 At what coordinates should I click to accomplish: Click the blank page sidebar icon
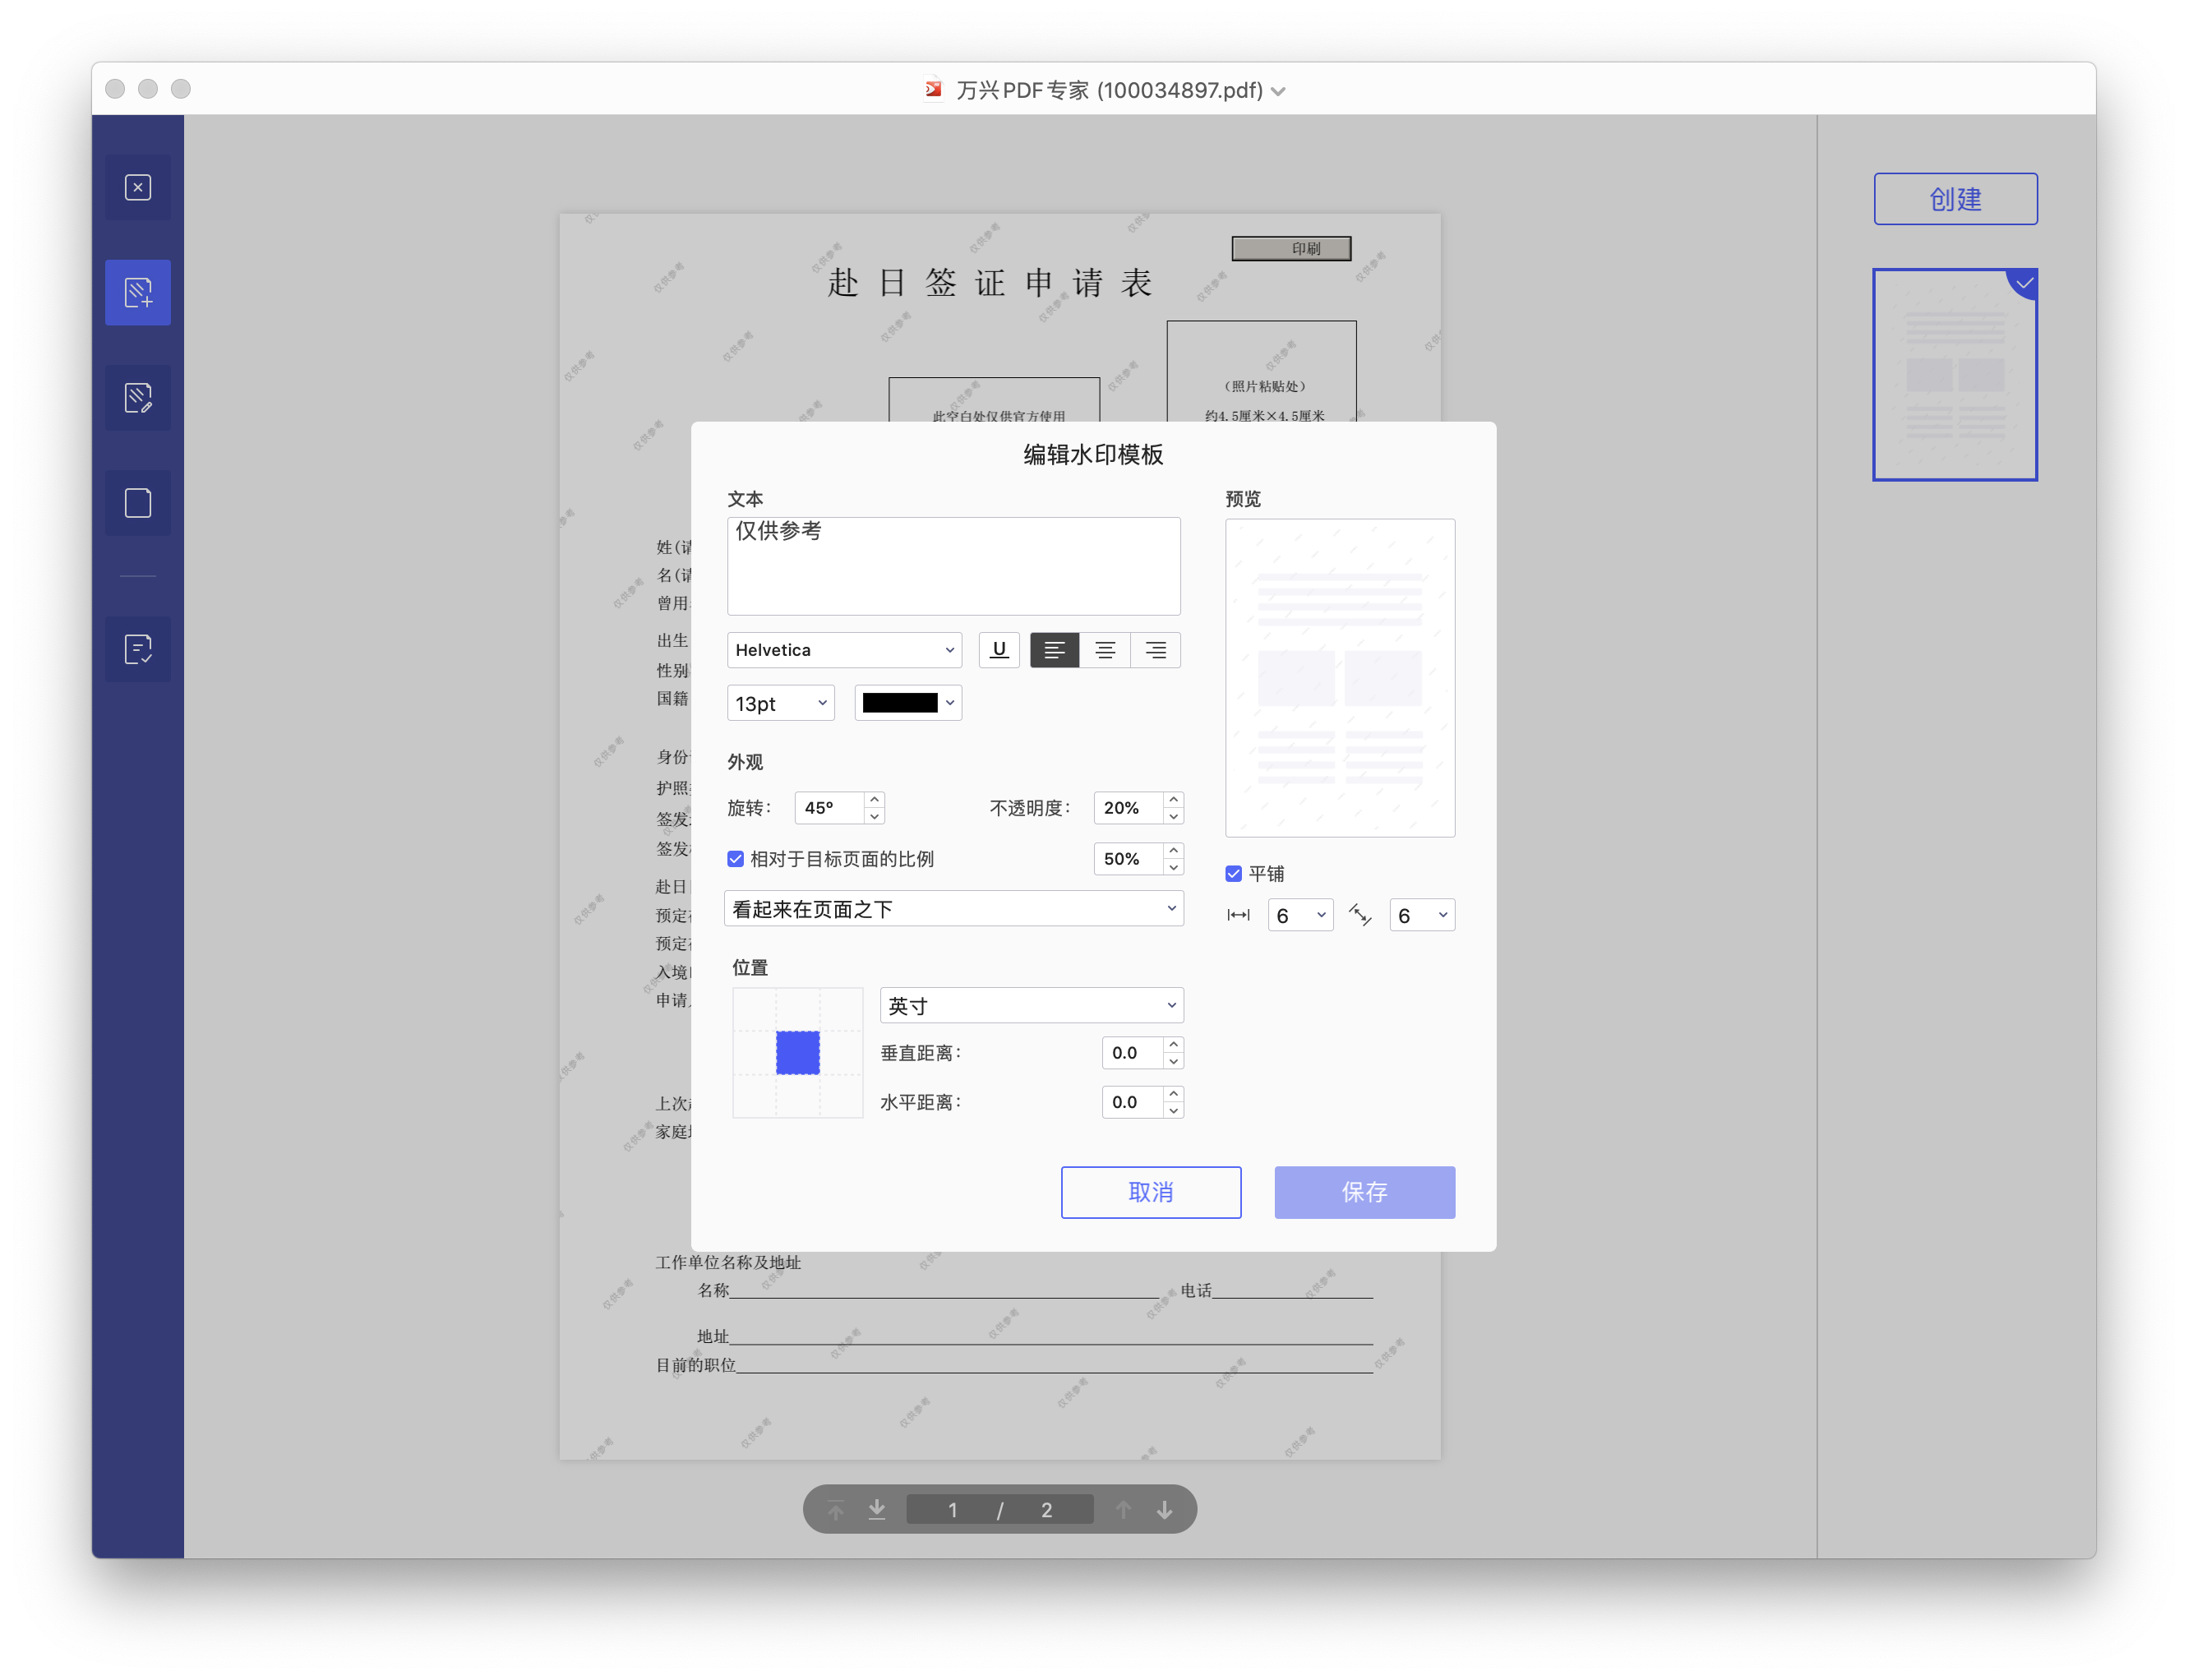coord(138,503)
